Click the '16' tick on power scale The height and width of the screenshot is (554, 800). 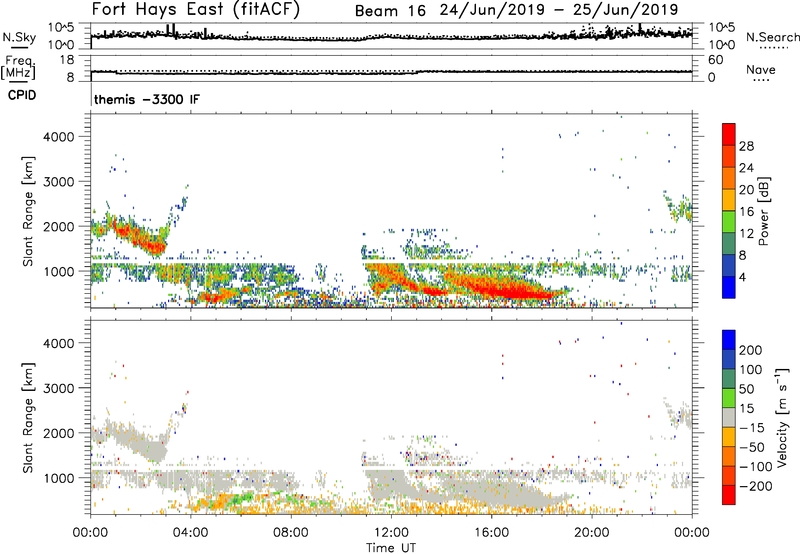tap(746, 212)
